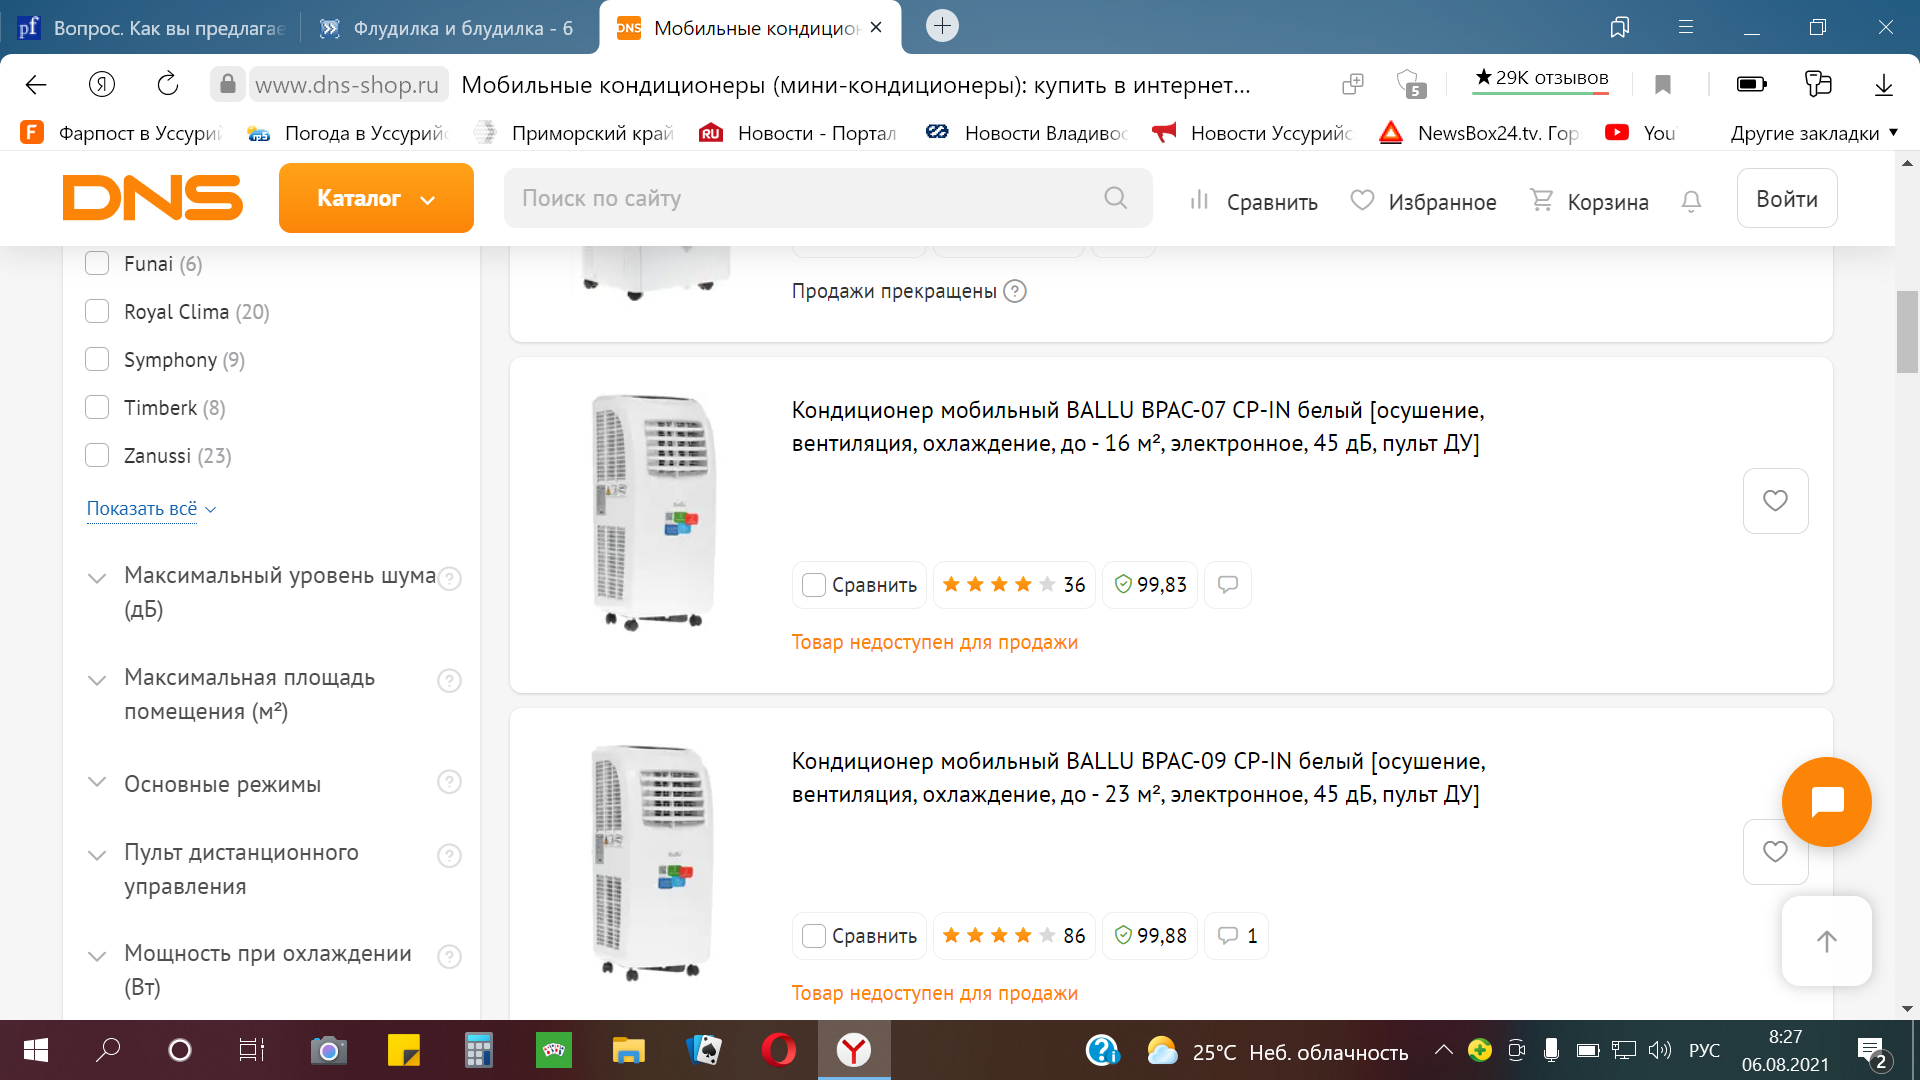Image resolution: width=1920 pixels, height=1080 pixels.
Task: Click the scroll-to-top arrow button
Action: pos(1827,941)
